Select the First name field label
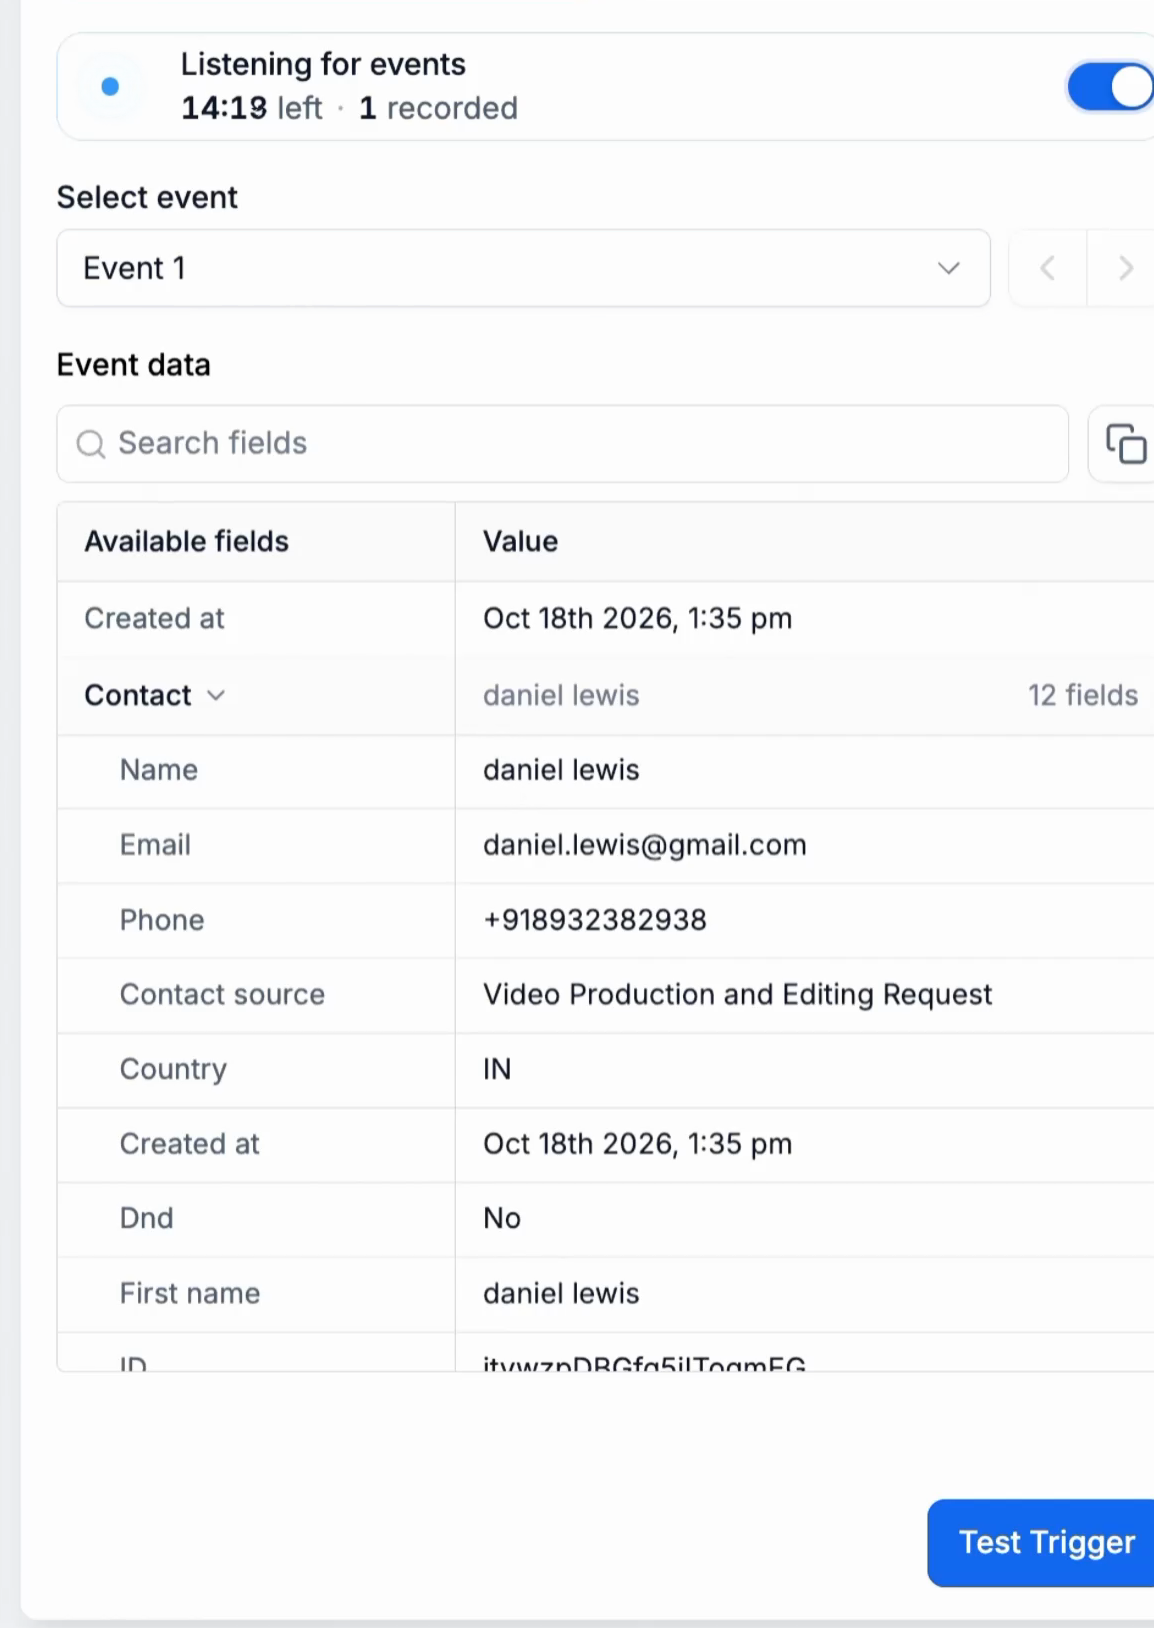 [x=190, y=1293]
